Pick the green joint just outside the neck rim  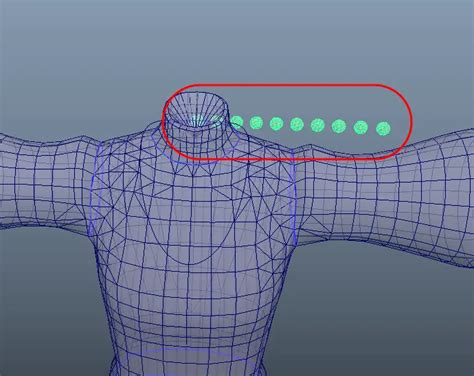click(x=237, y=122)
